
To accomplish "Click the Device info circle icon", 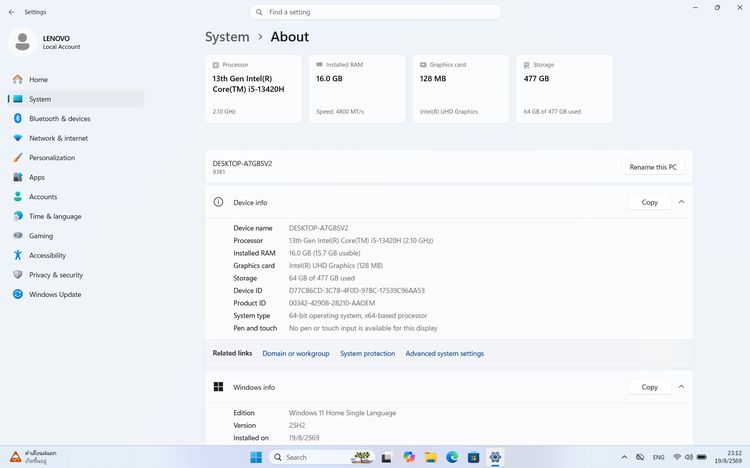I will click(218, 202).
